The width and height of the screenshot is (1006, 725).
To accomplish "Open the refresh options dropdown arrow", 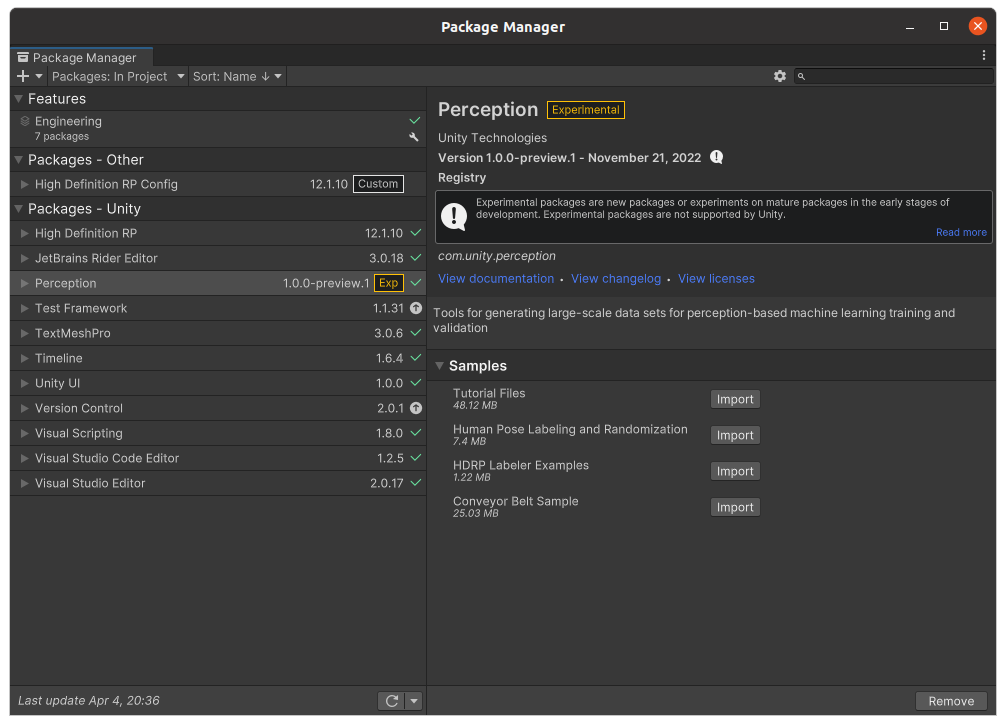I will (x=414, y=701).
